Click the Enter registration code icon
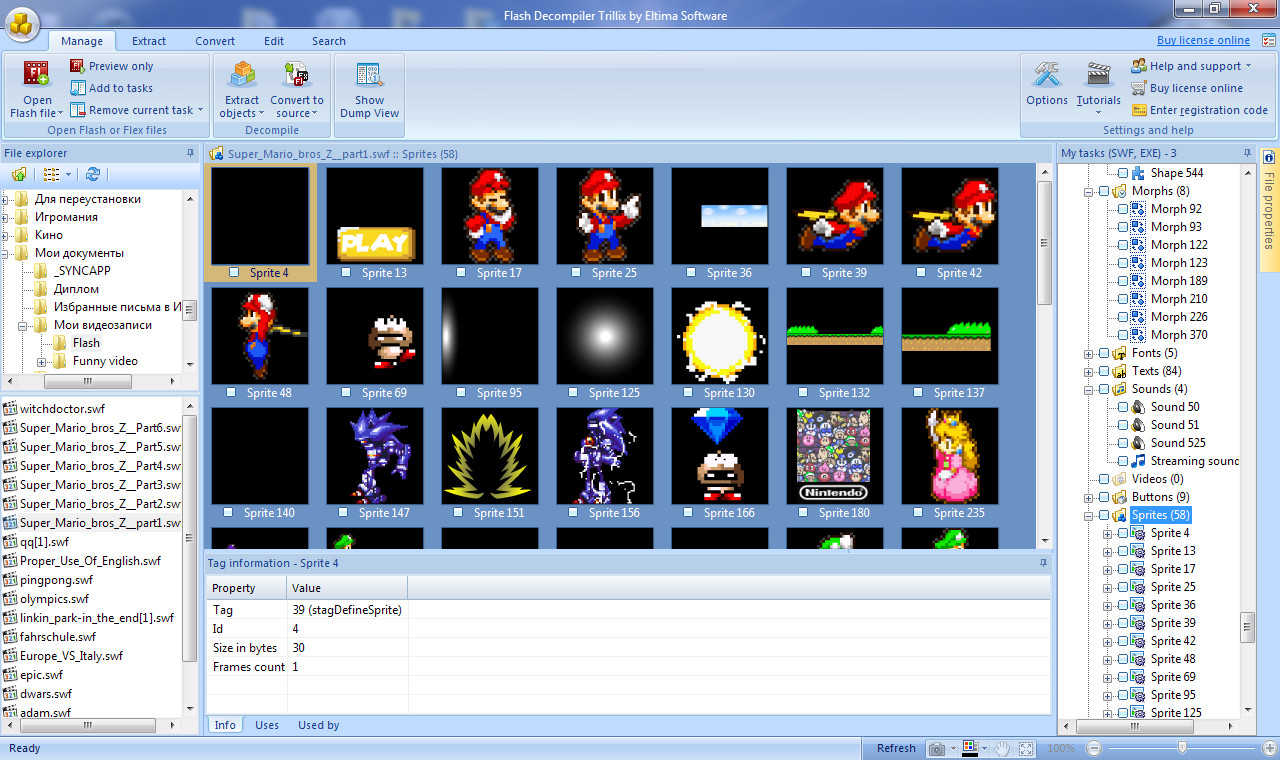This screenshot has height=760, width=1280. pyautogui.click(x=1139, y=110)
